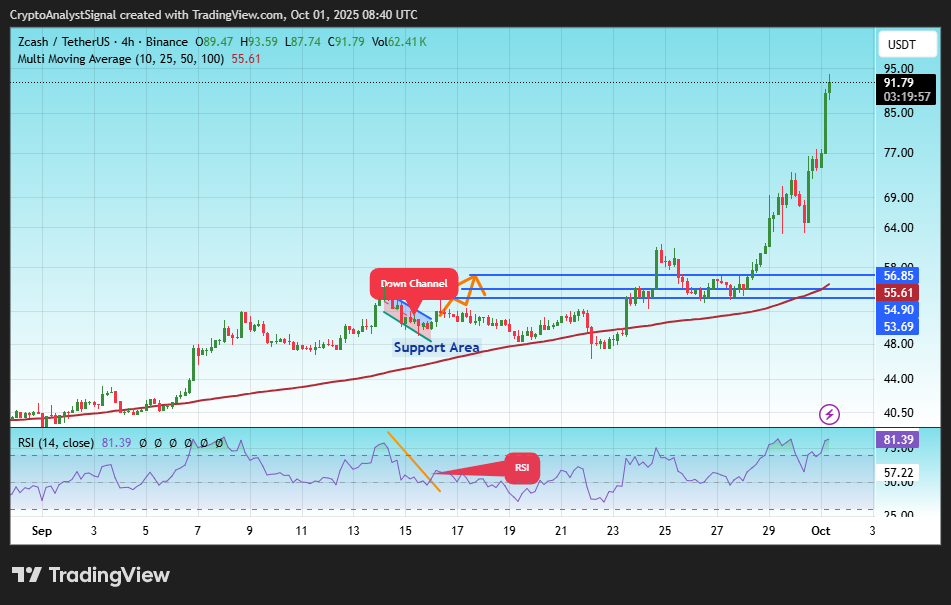
Task: Click the 77.00 price axis tick
Action: (x=898, y=153)
